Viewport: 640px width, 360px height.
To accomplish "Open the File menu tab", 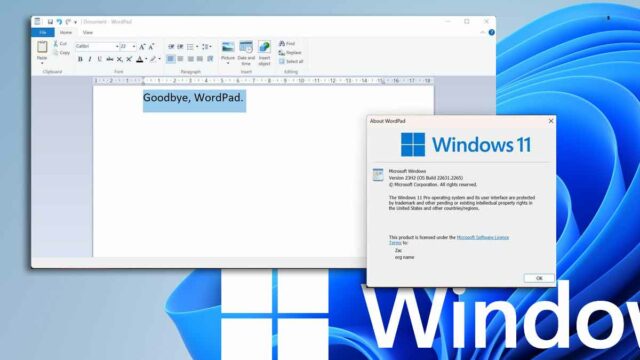I will (43, 32).
